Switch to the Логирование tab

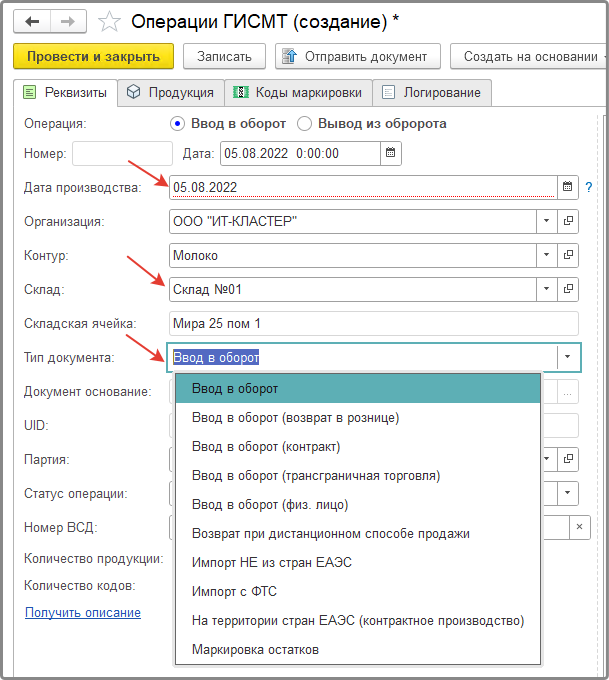432,92
